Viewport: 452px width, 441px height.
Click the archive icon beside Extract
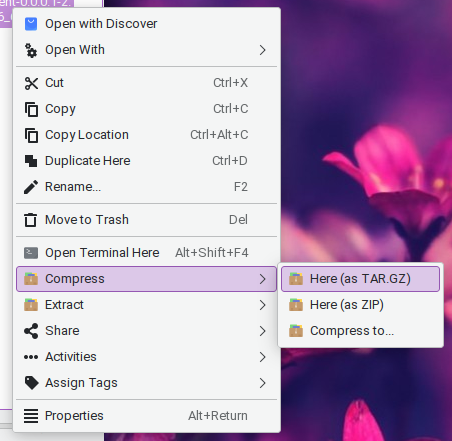click(31, 305)
